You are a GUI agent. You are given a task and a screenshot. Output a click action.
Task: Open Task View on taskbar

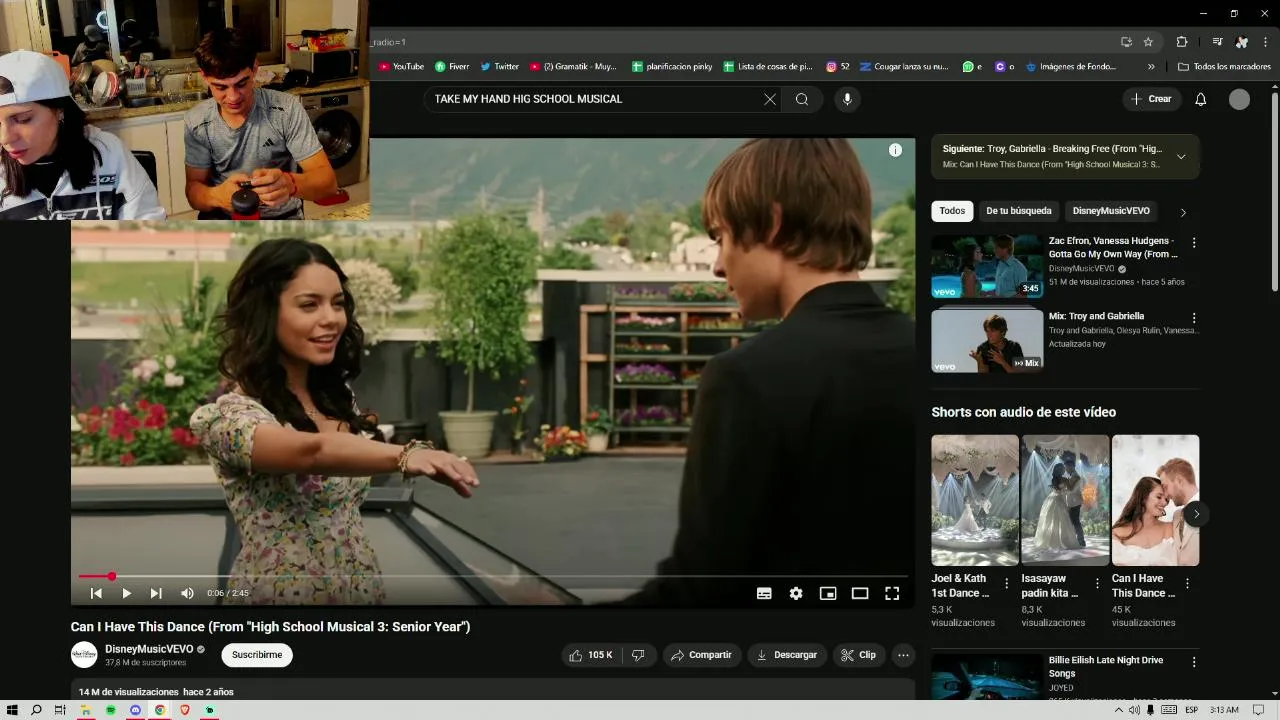point(60,710)
